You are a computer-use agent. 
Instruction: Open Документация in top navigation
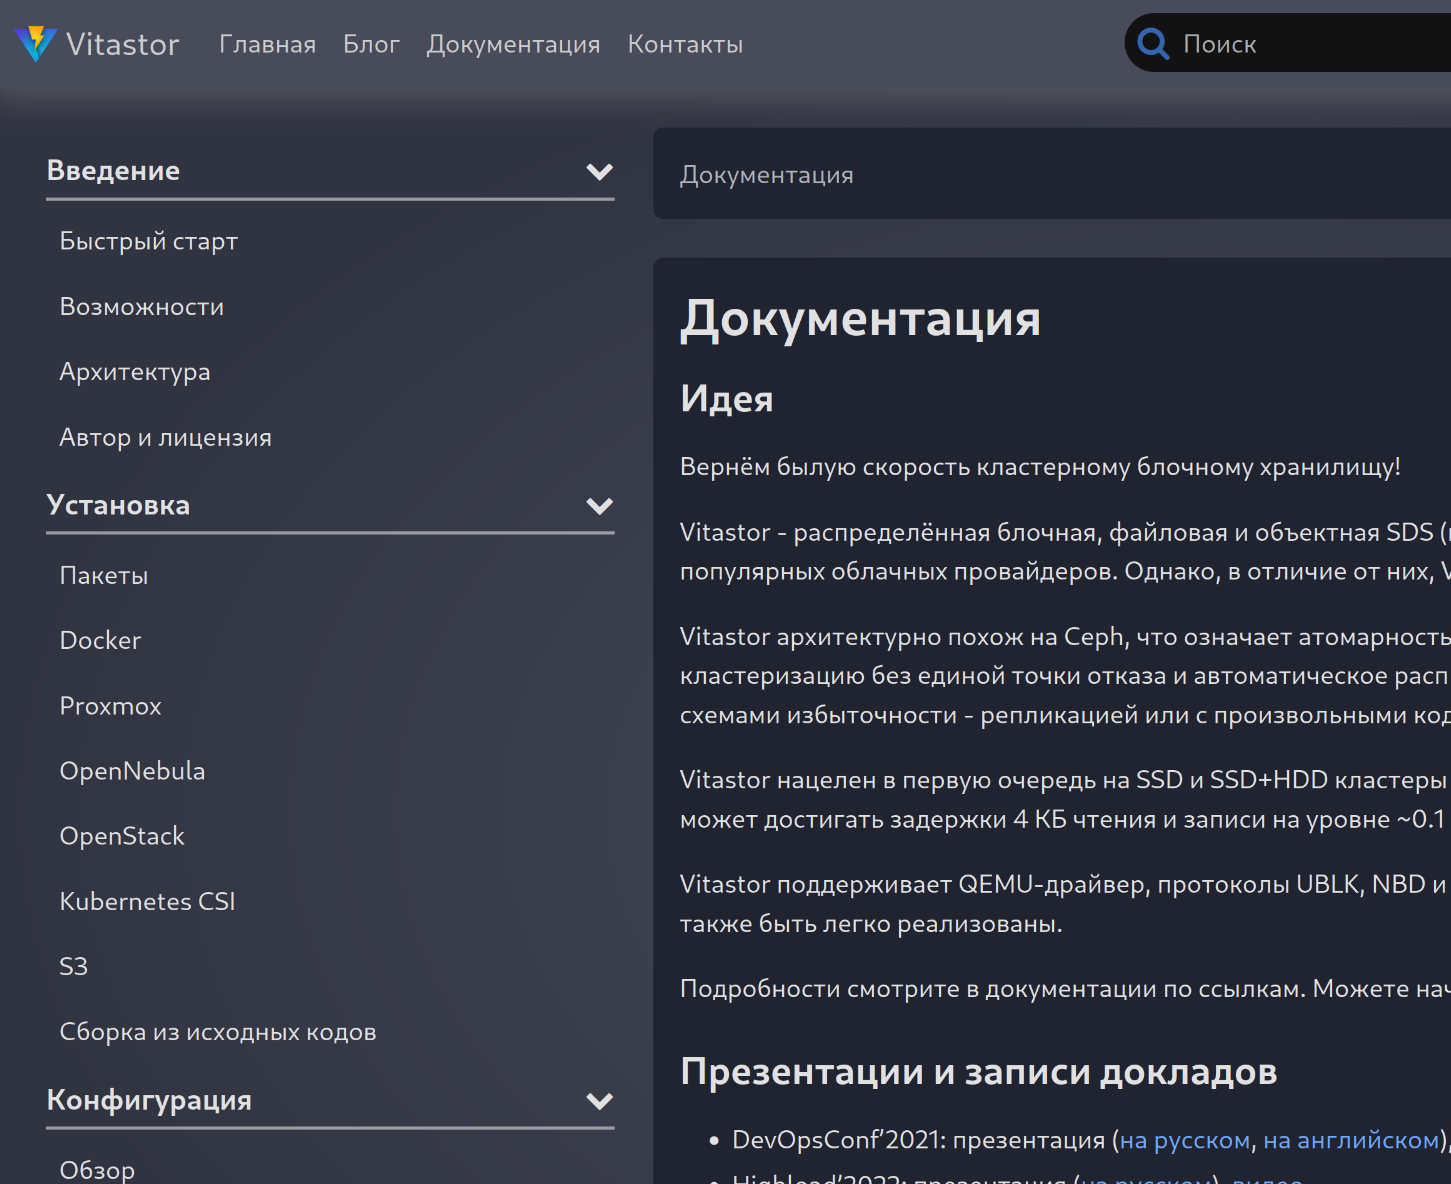pyautogui.click(x=513, y=44)
